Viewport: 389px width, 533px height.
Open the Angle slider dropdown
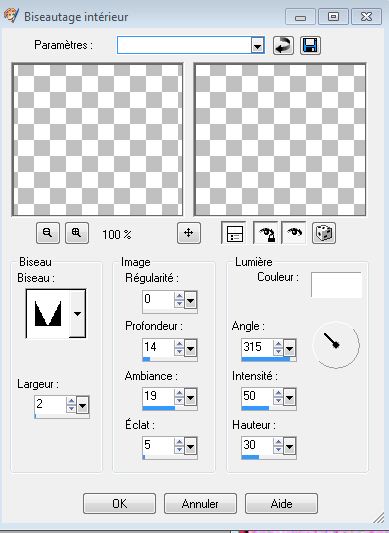pos(289,348)
